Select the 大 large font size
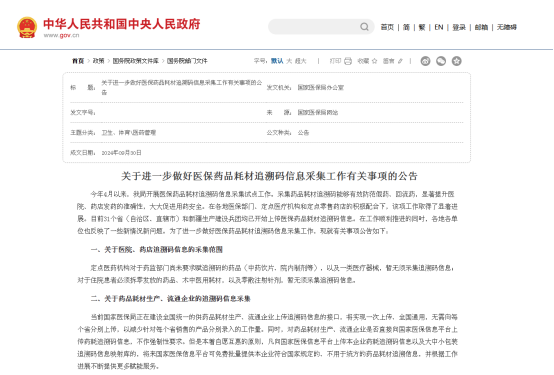 [289, 61]
